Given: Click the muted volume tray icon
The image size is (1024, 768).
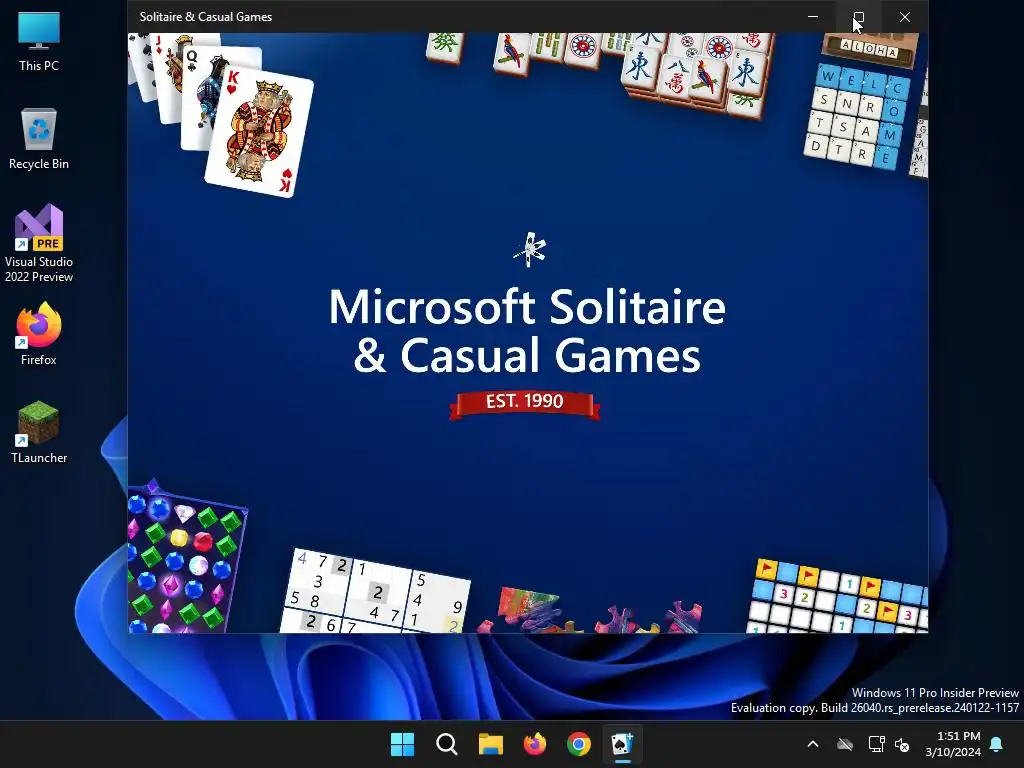Looking at the screenshot, I should pos(903,744).
